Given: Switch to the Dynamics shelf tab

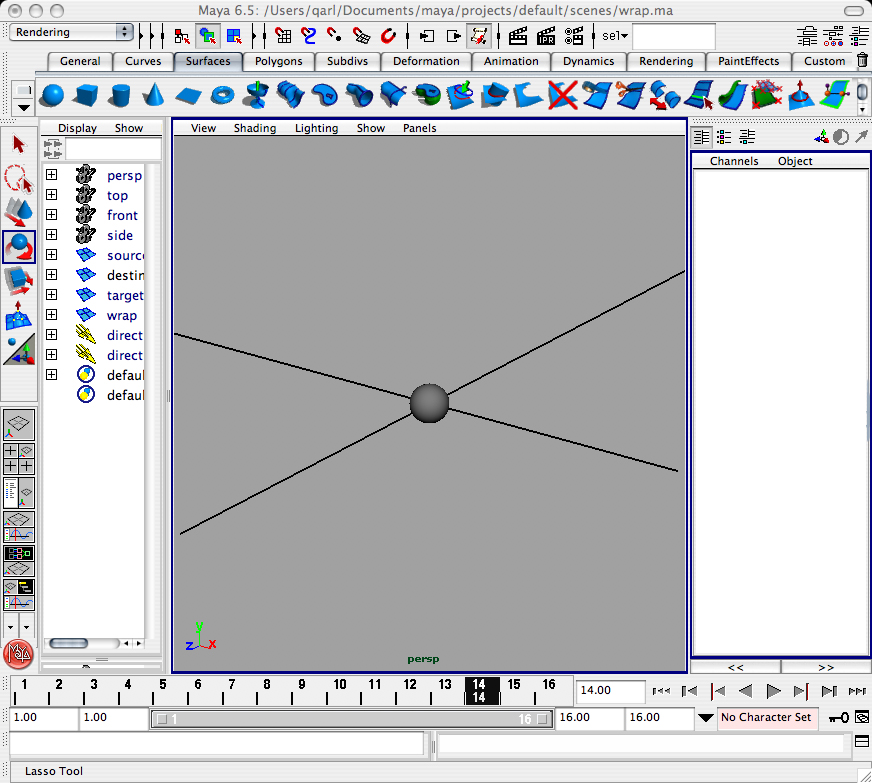Looking at the screenshot, I should coord(588,61).
